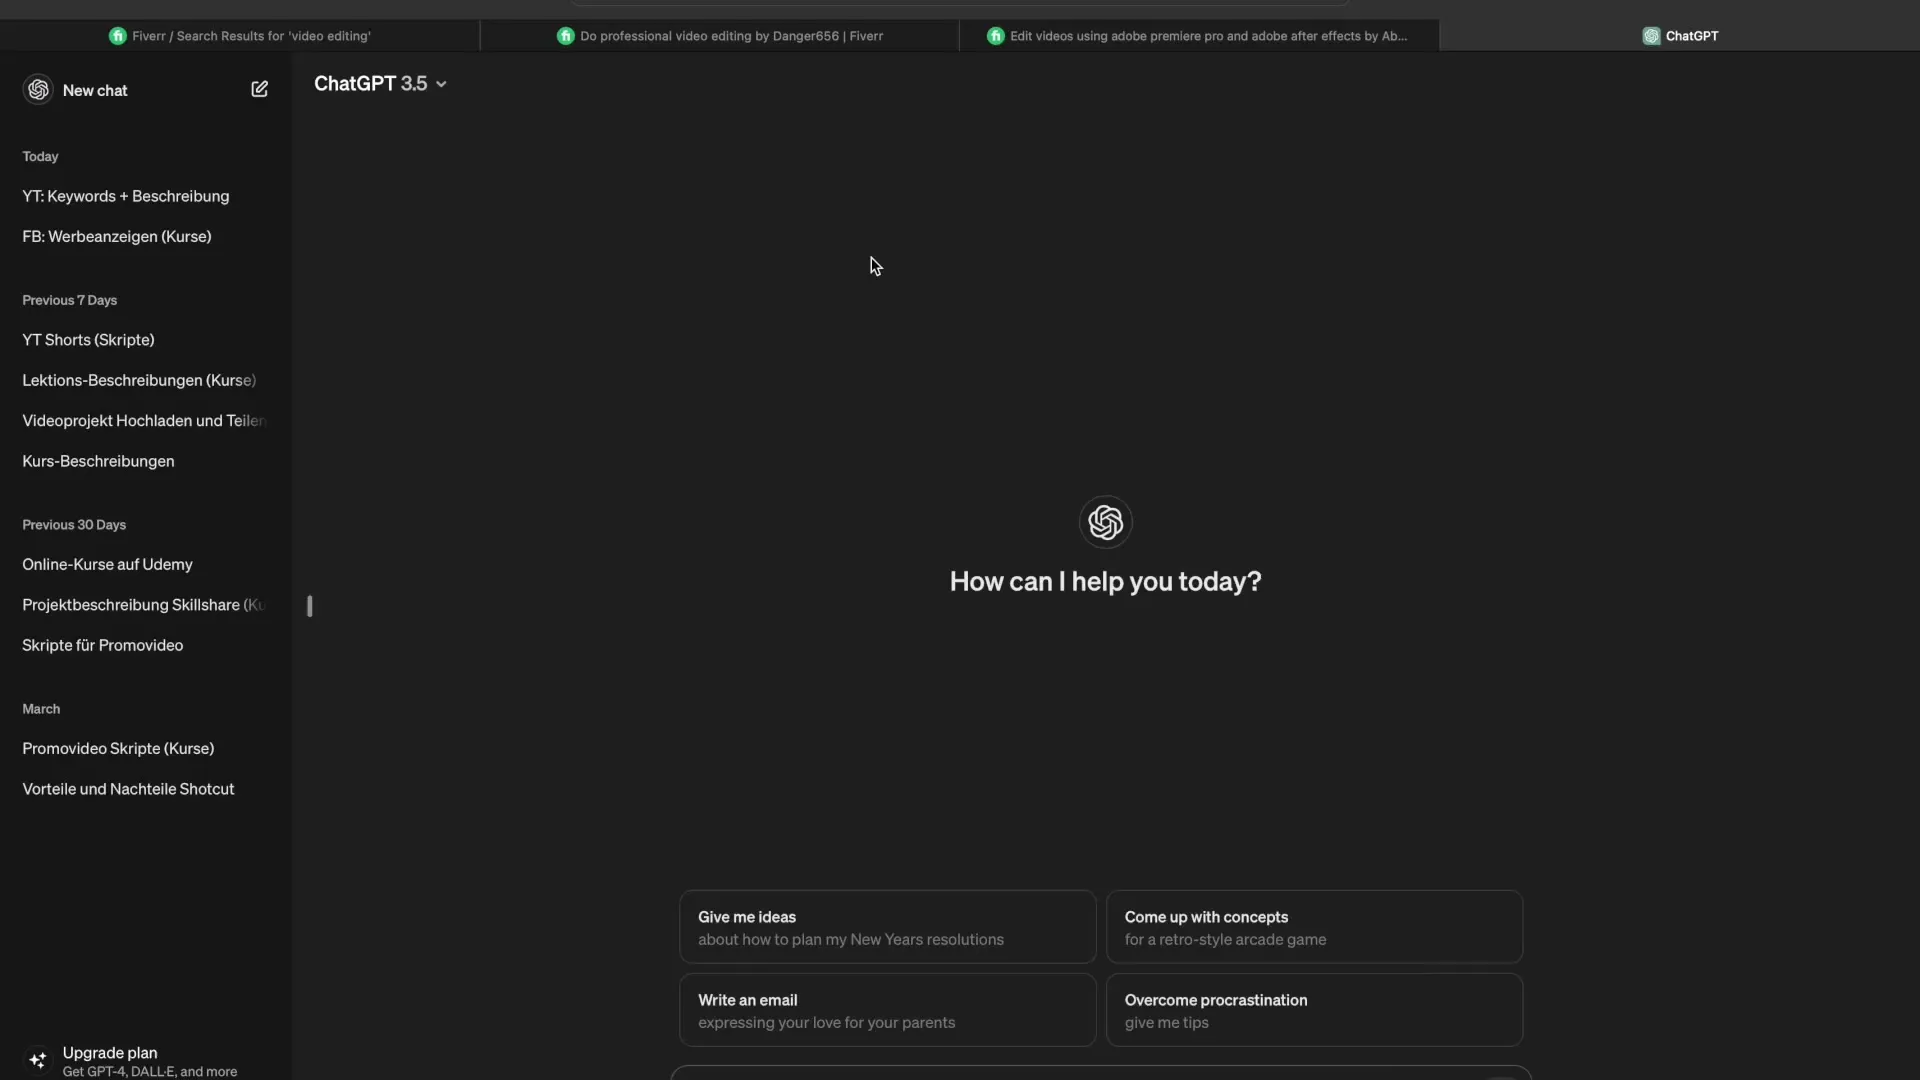Screen dimensions: 1920x1080
Task: Open chat YT Shorts (Skripte)
Action: click(x=88, y=340)
